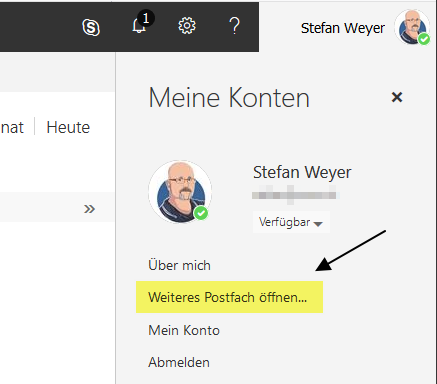This screenshot has width=437, height=384.
Task: Open Skype from the header bar
Action: (x=91, y=27)
